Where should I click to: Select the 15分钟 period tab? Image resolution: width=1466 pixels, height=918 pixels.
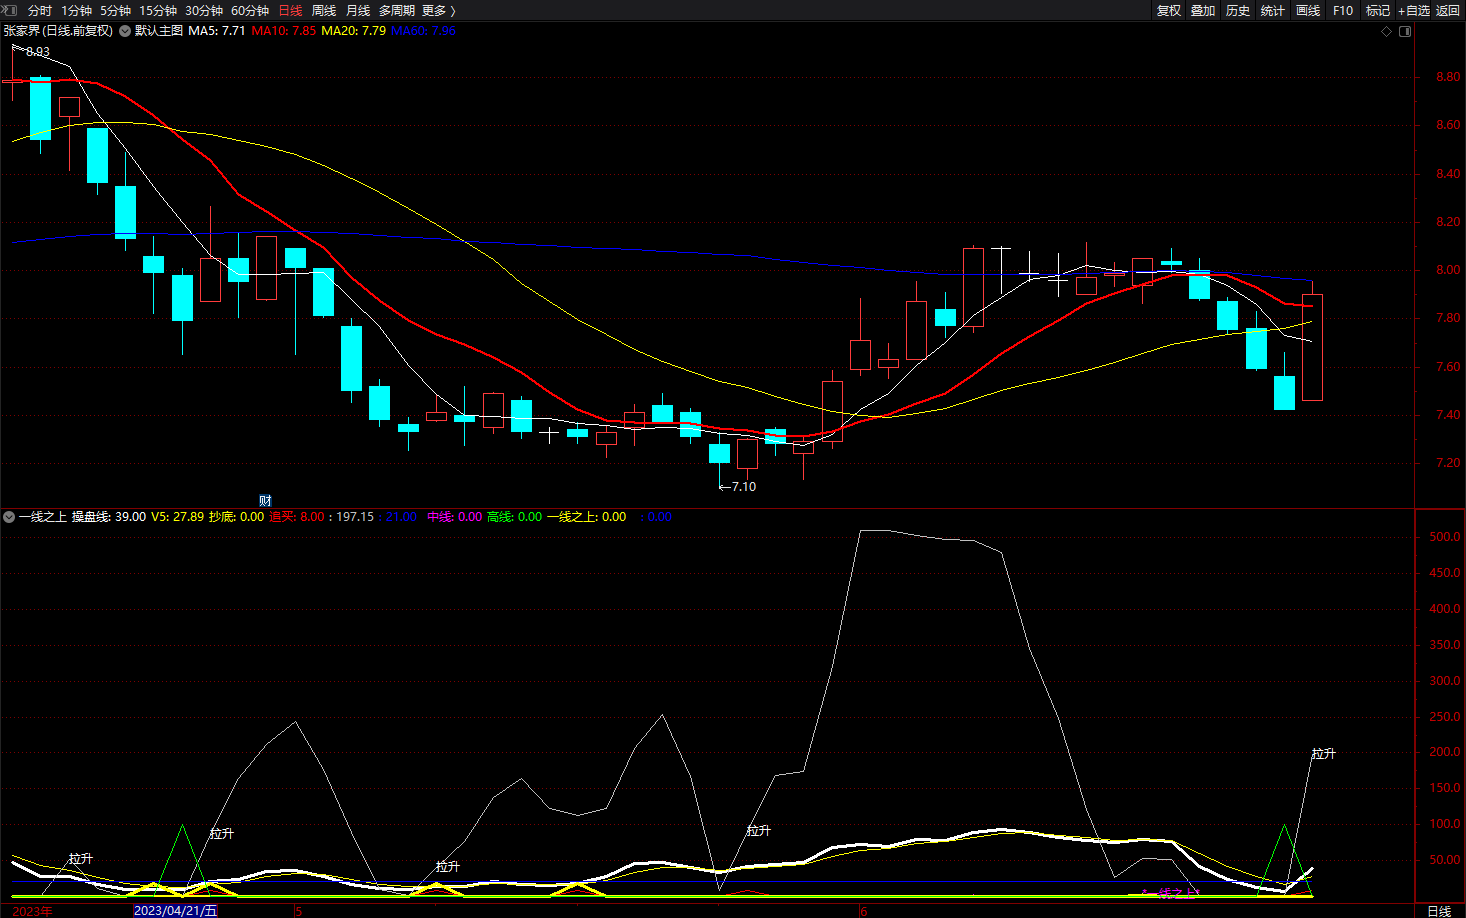tap(158, 10)
